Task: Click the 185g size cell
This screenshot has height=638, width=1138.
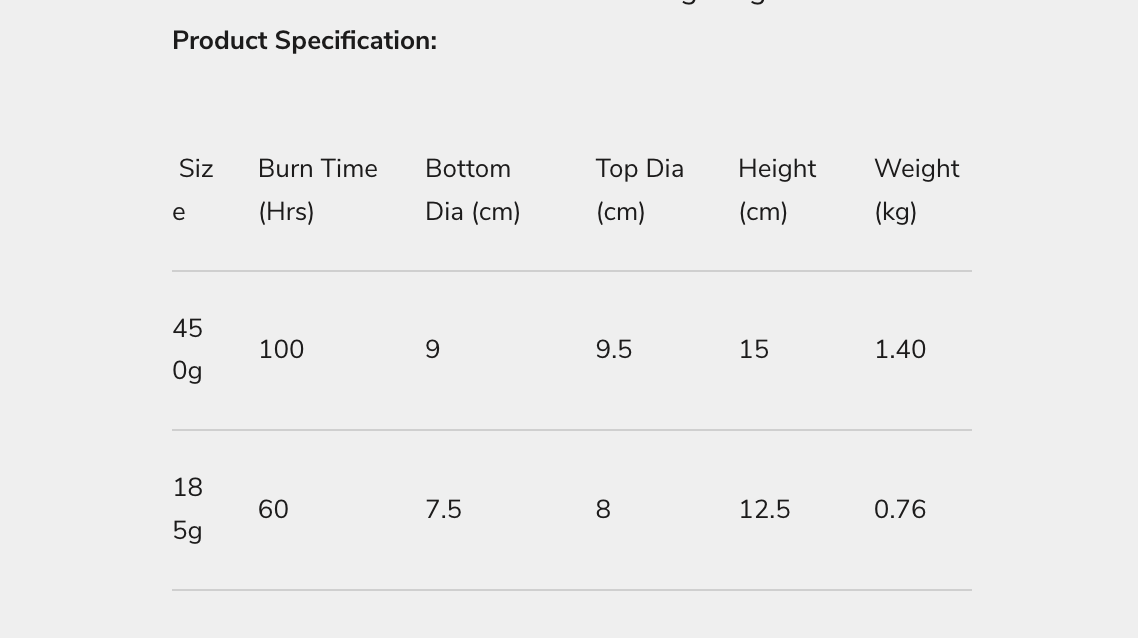Action: pyautogui.click(x=188, y=508)
